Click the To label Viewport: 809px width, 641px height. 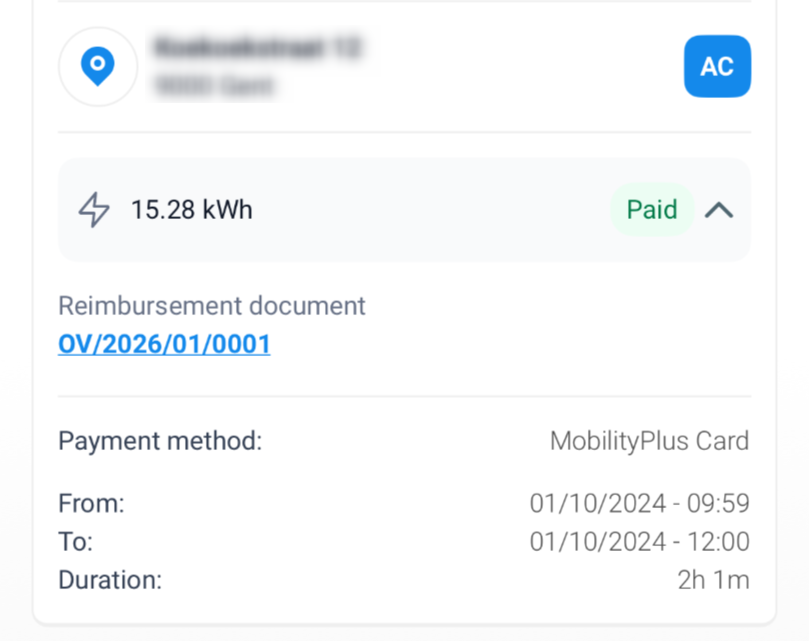(75, 541)
